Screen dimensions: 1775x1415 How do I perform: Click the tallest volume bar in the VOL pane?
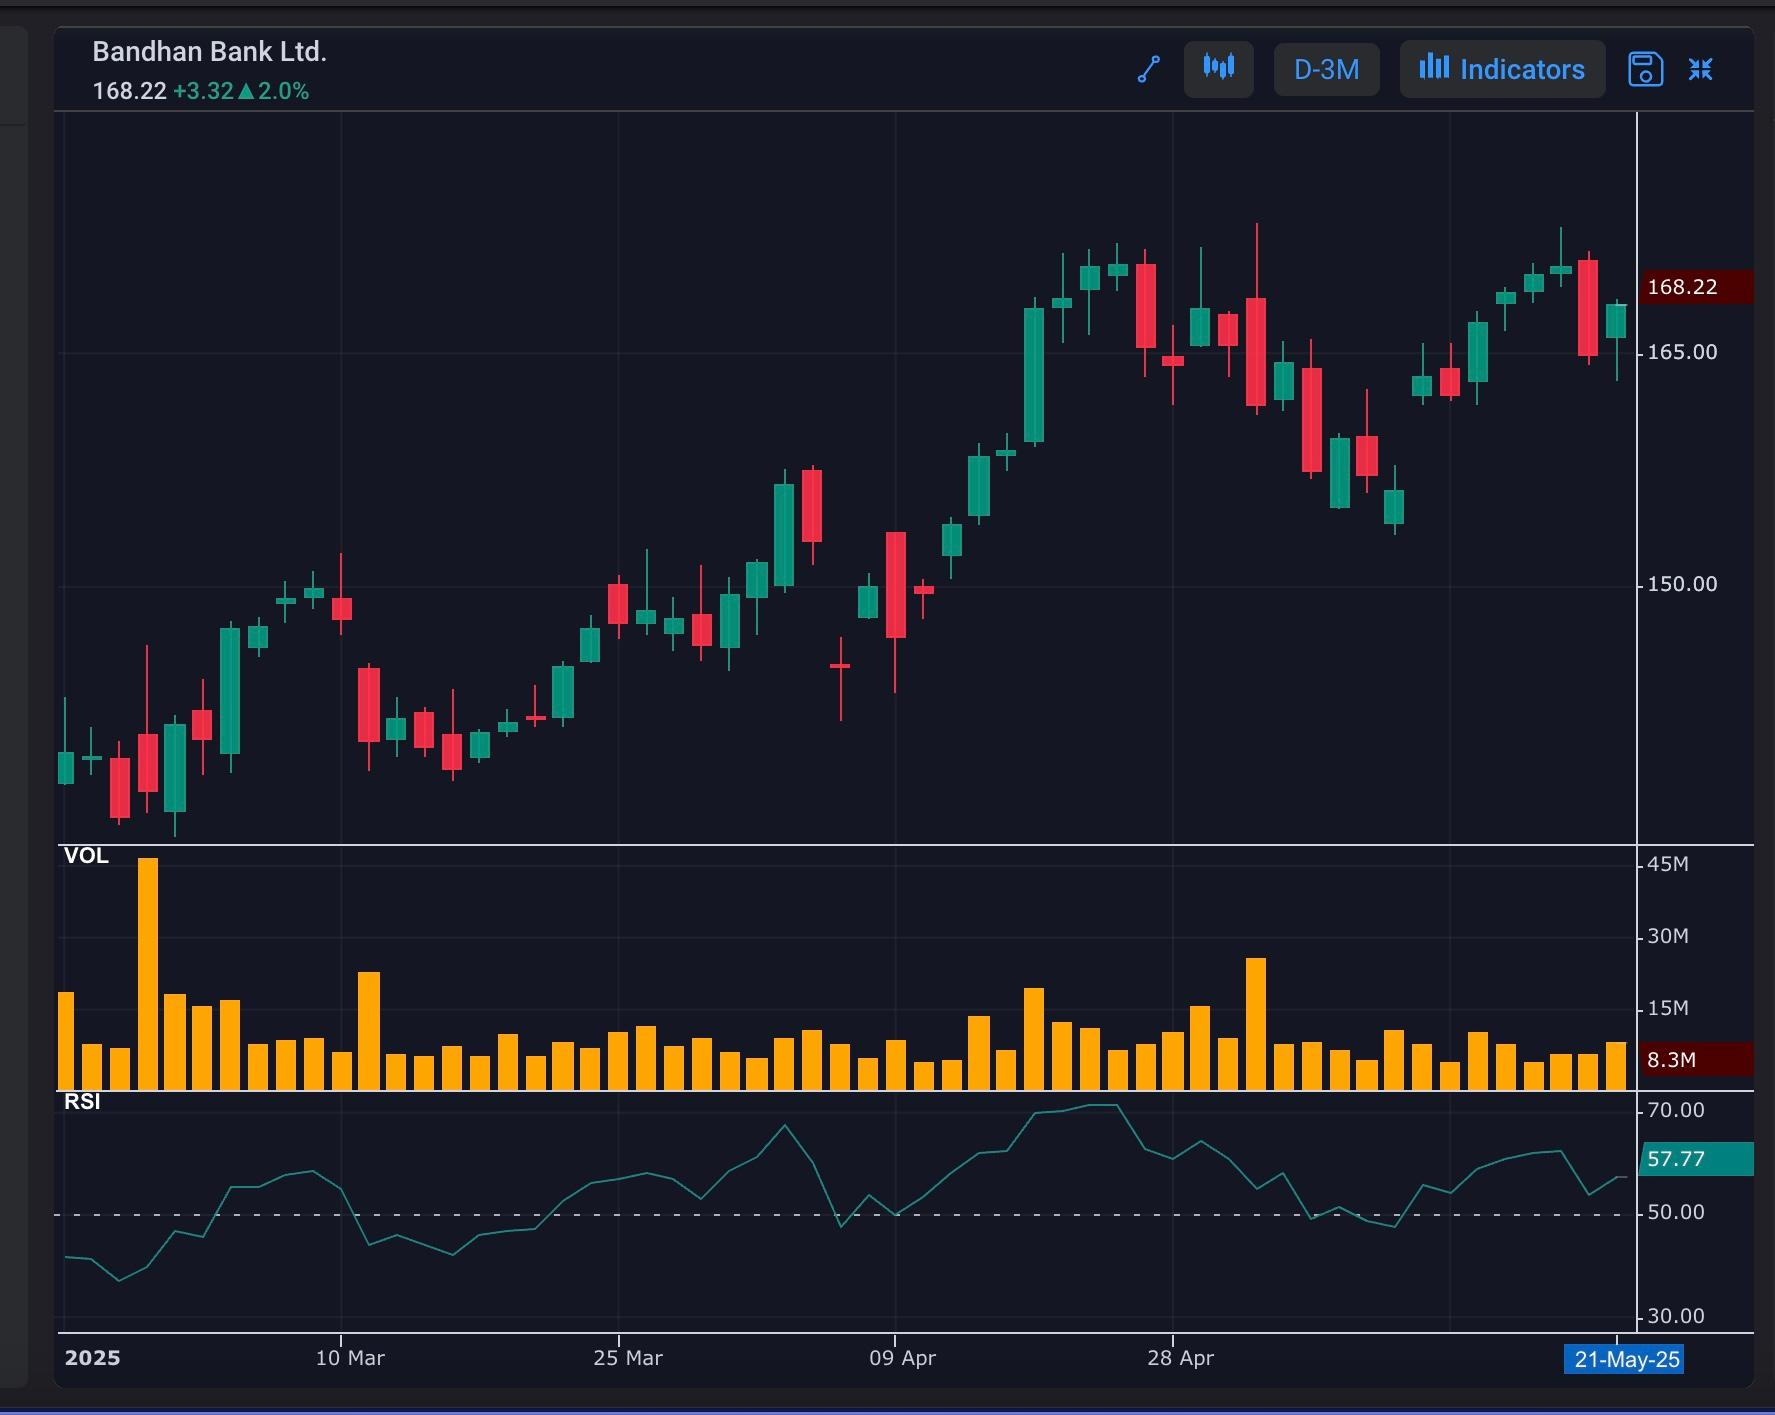(x=148, y=974)
